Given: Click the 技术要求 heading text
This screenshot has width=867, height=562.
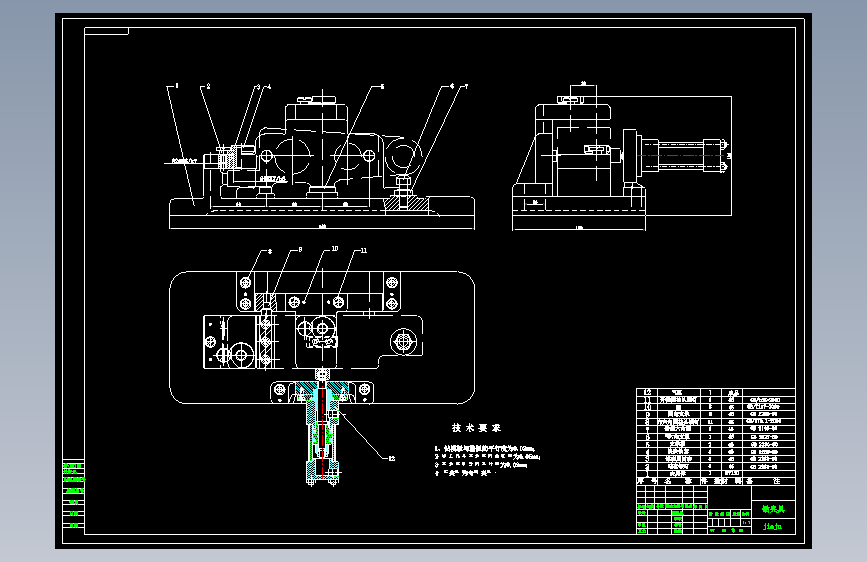Looking at the screenshot, I should (476, 428).
